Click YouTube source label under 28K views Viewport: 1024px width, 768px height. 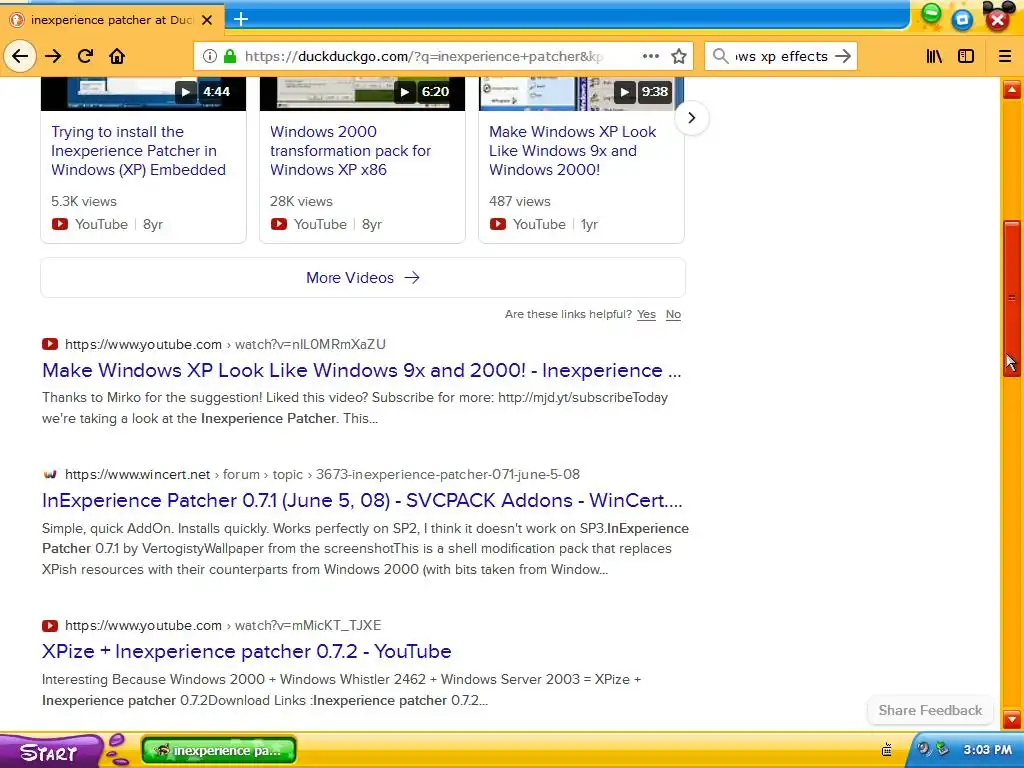click(320, 224)
